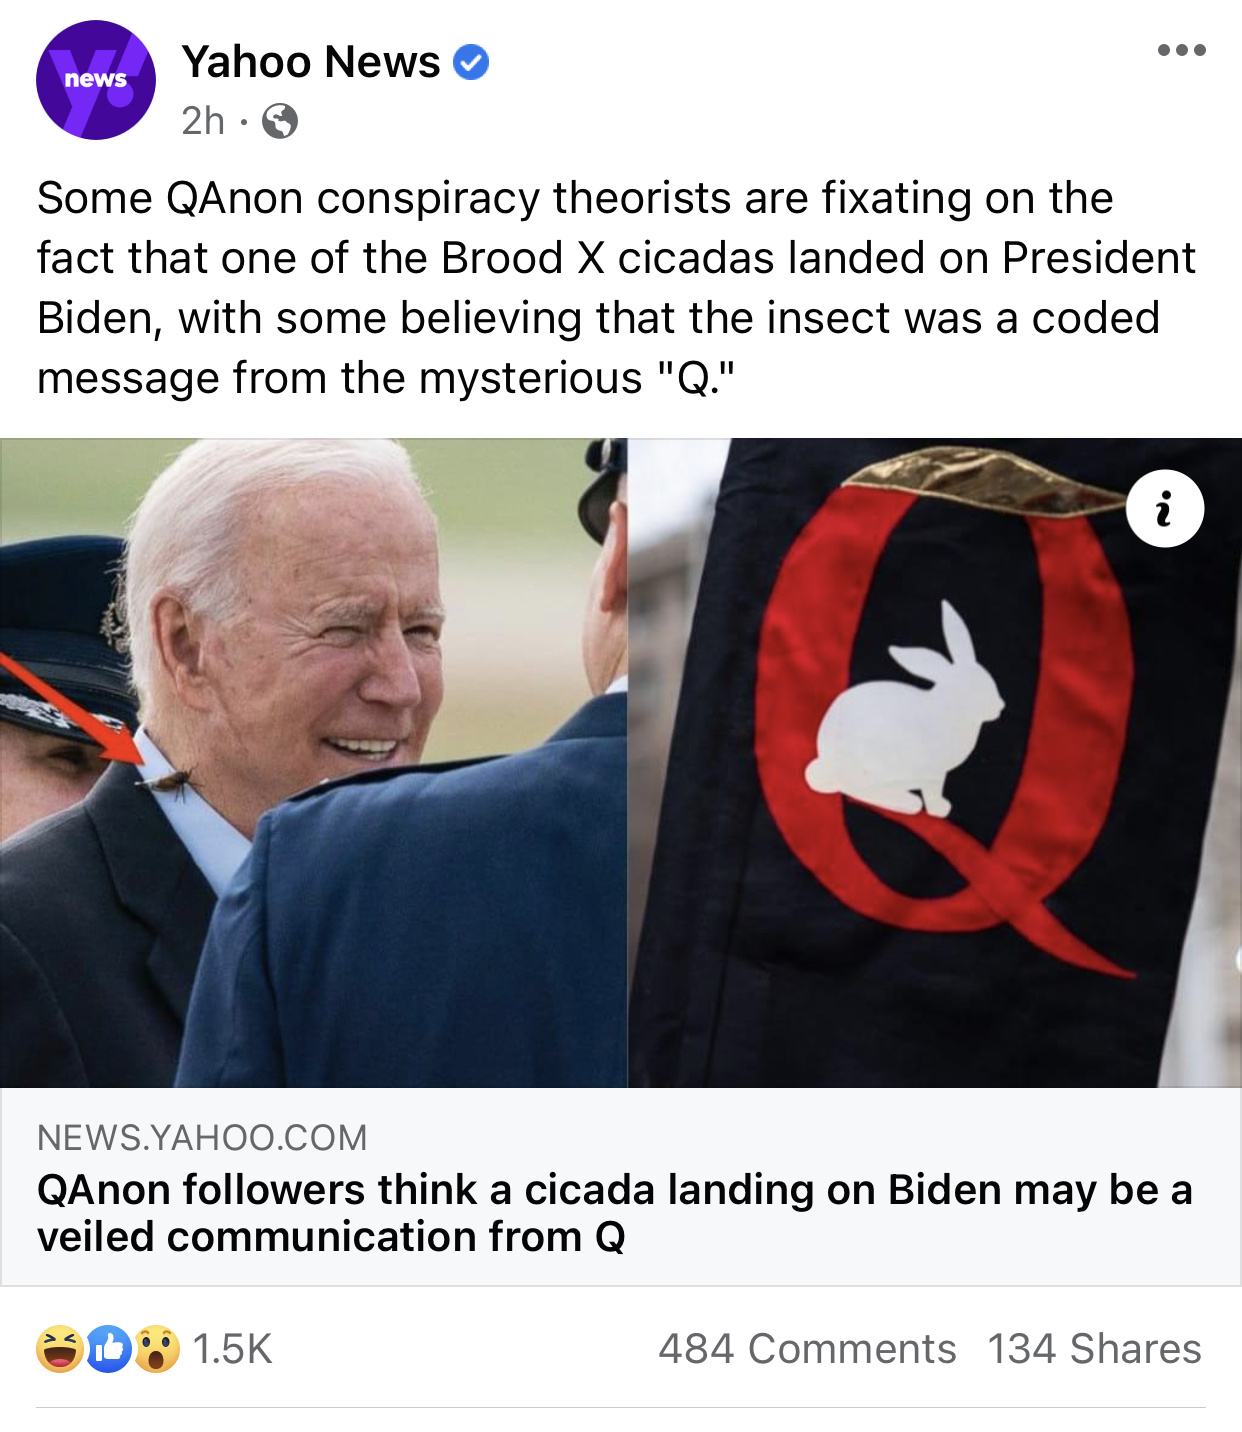View the 134 Shares list
Screen dimensions: 1242x1432
pos(1094,1348)
